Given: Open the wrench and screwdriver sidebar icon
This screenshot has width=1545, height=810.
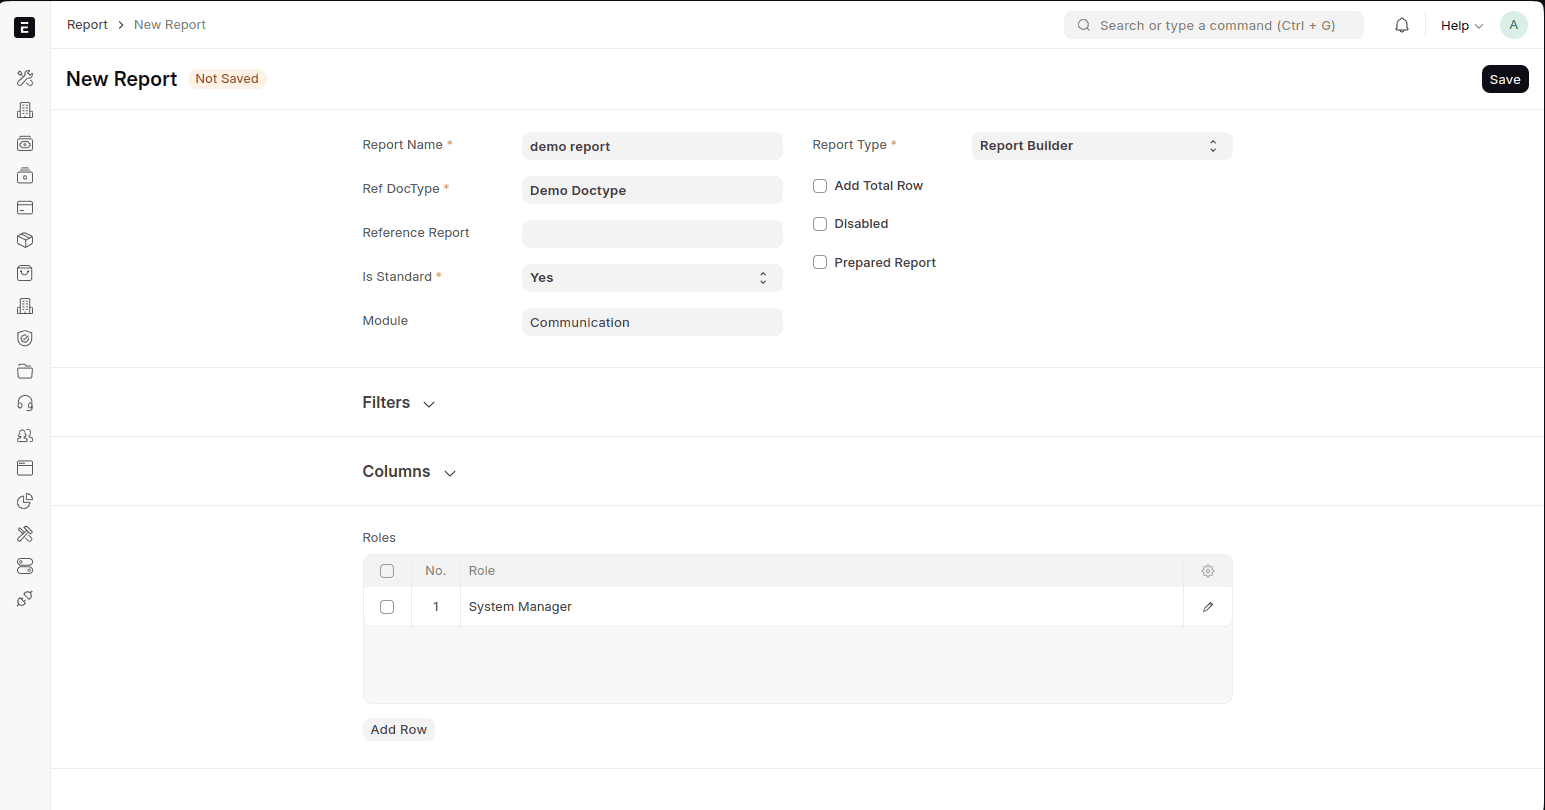Looking at the screenshot, I should (25, 78).
